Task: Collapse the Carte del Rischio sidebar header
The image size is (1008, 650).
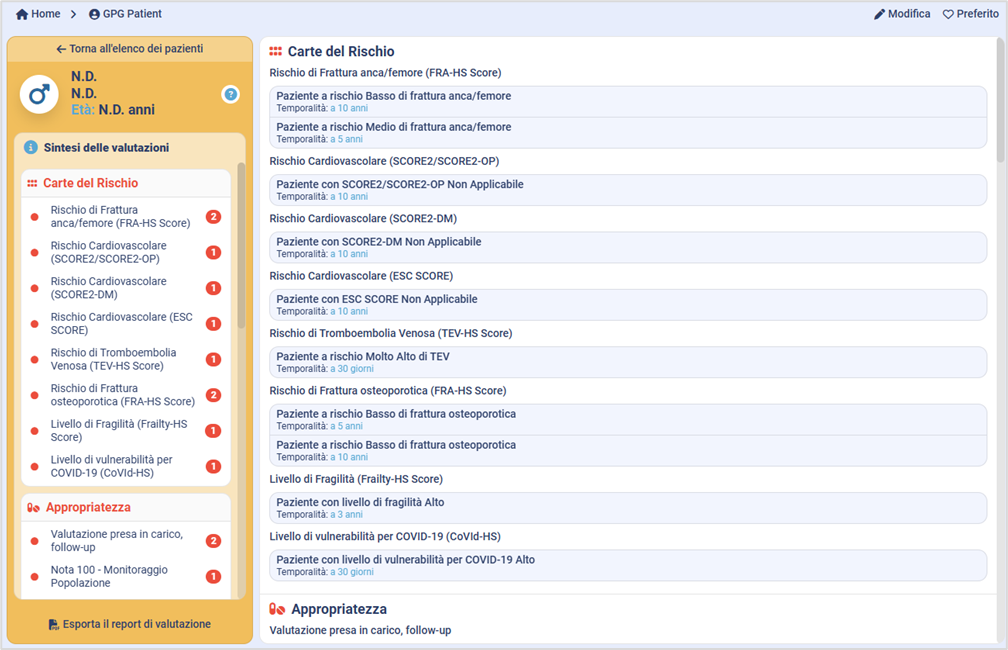Action: [x=90, y=184]
